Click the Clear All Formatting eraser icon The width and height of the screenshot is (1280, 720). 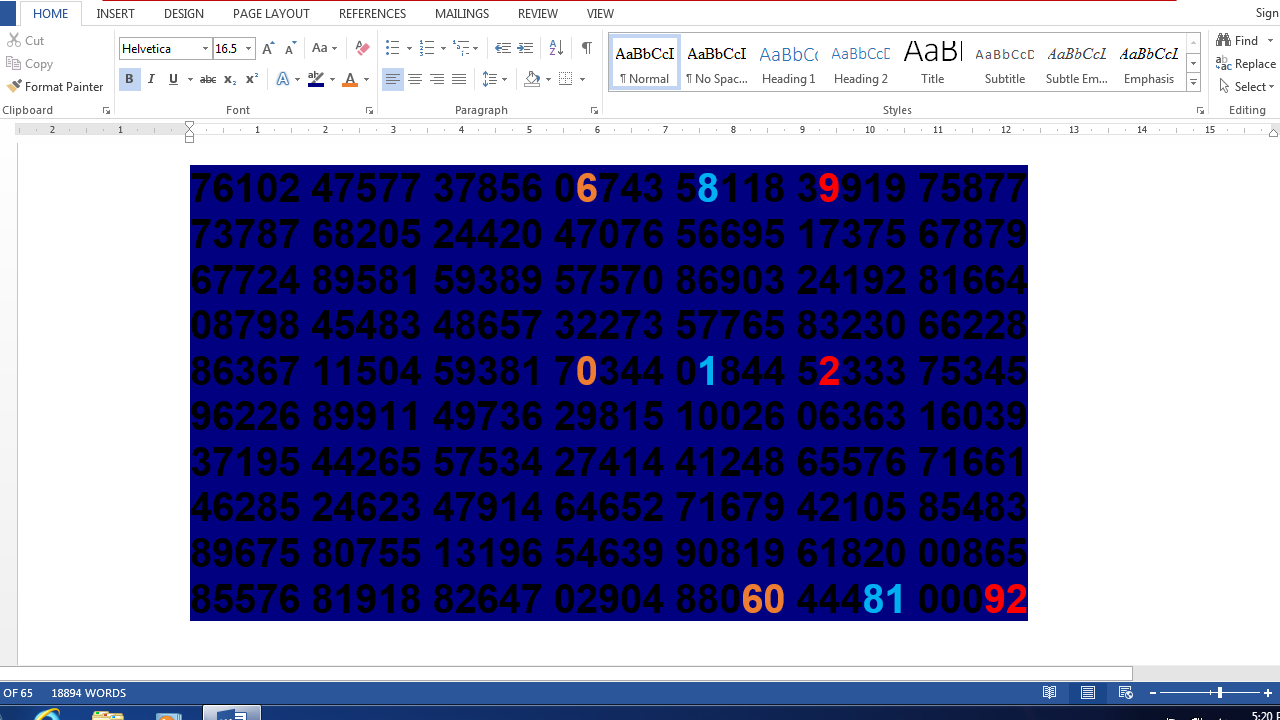click(362, 48)
